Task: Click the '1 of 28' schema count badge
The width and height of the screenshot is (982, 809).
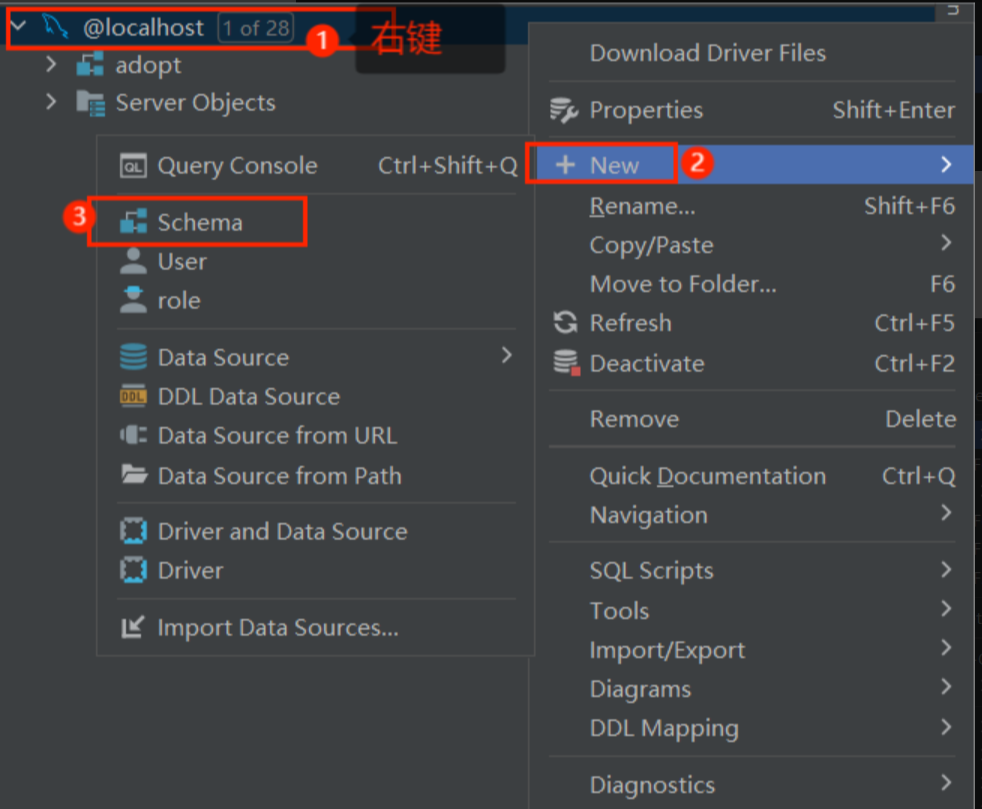Action: 257,28
